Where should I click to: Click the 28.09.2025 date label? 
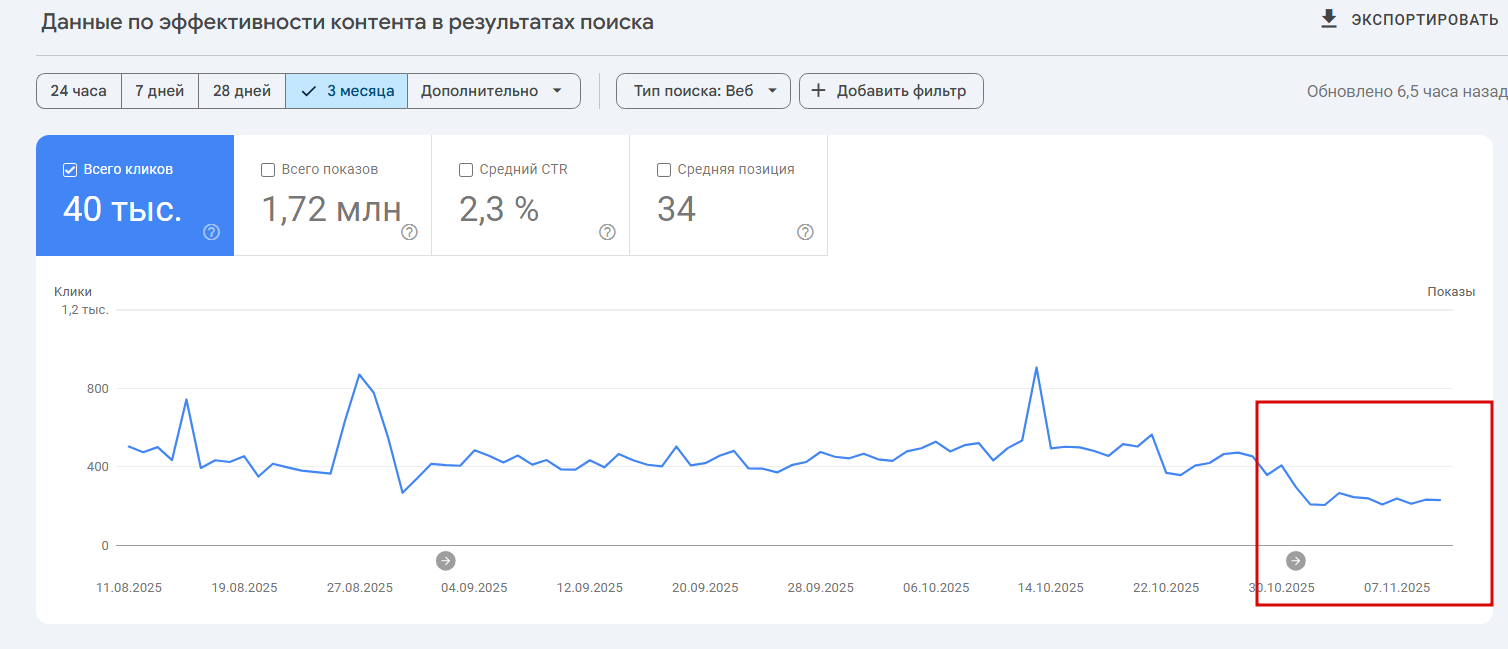click(x=821, y=588)
